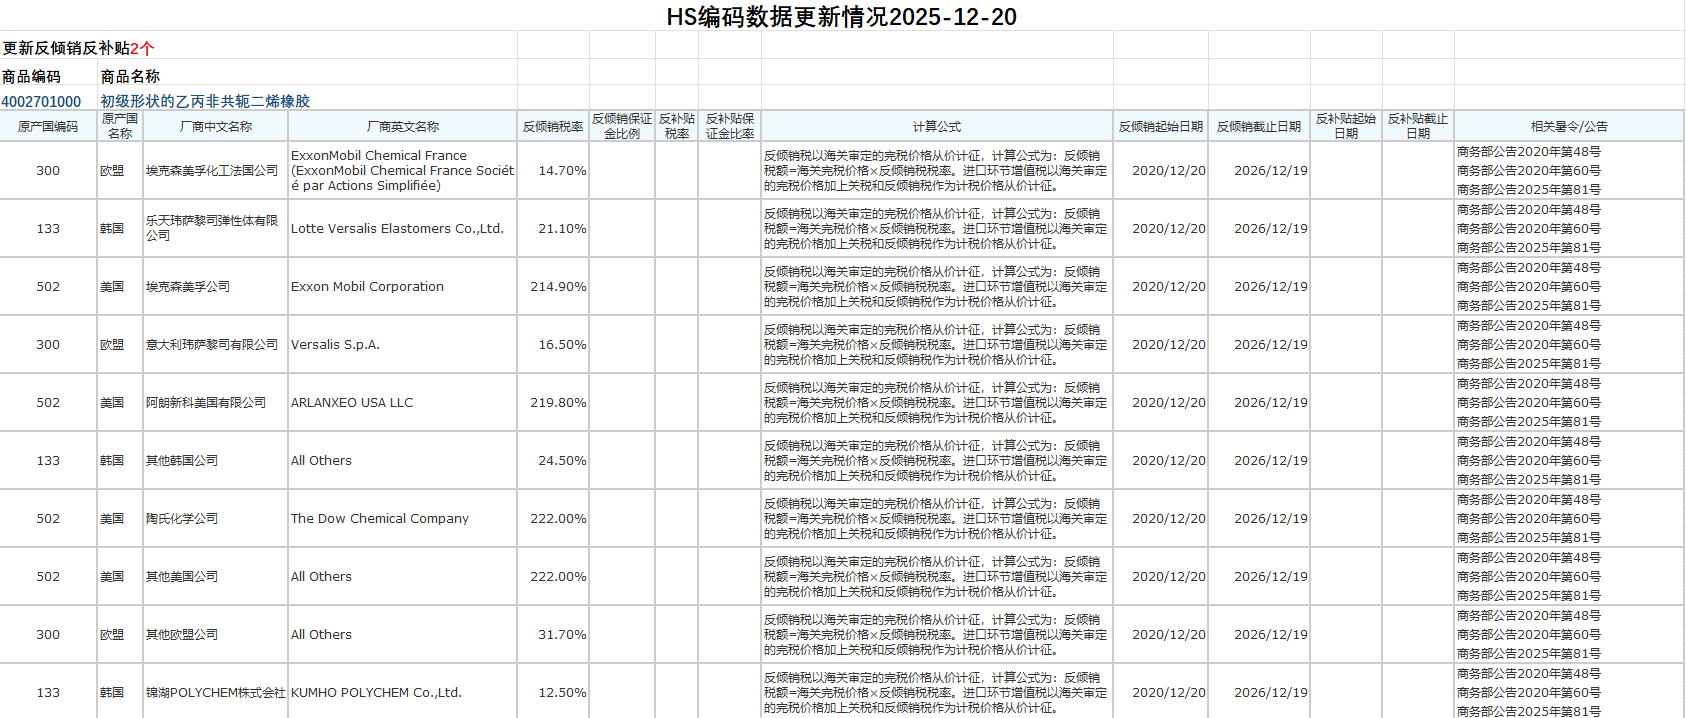Click the 计算公式 column header
The image size is (1686, 718).
pos(937,127)
